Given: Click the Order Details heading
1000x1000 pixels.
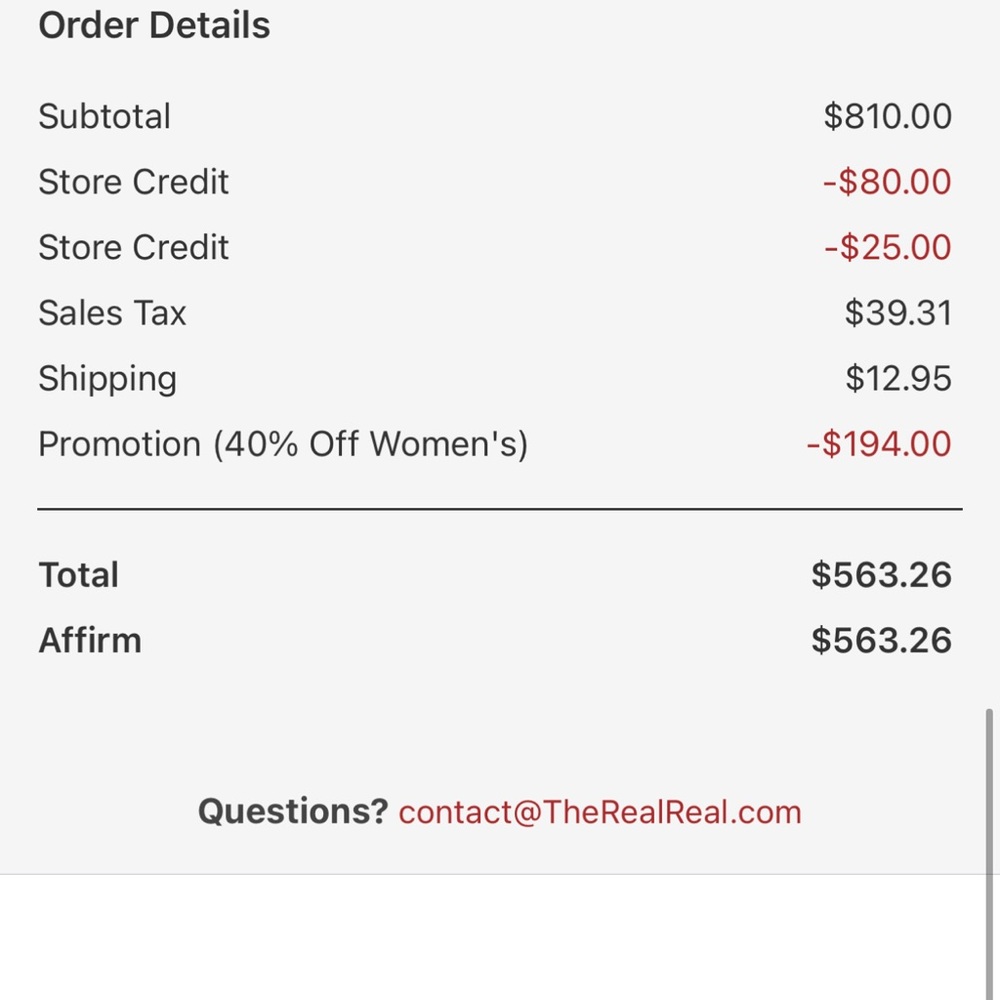Looking at the screenshot, I should (x=154, y=26).
